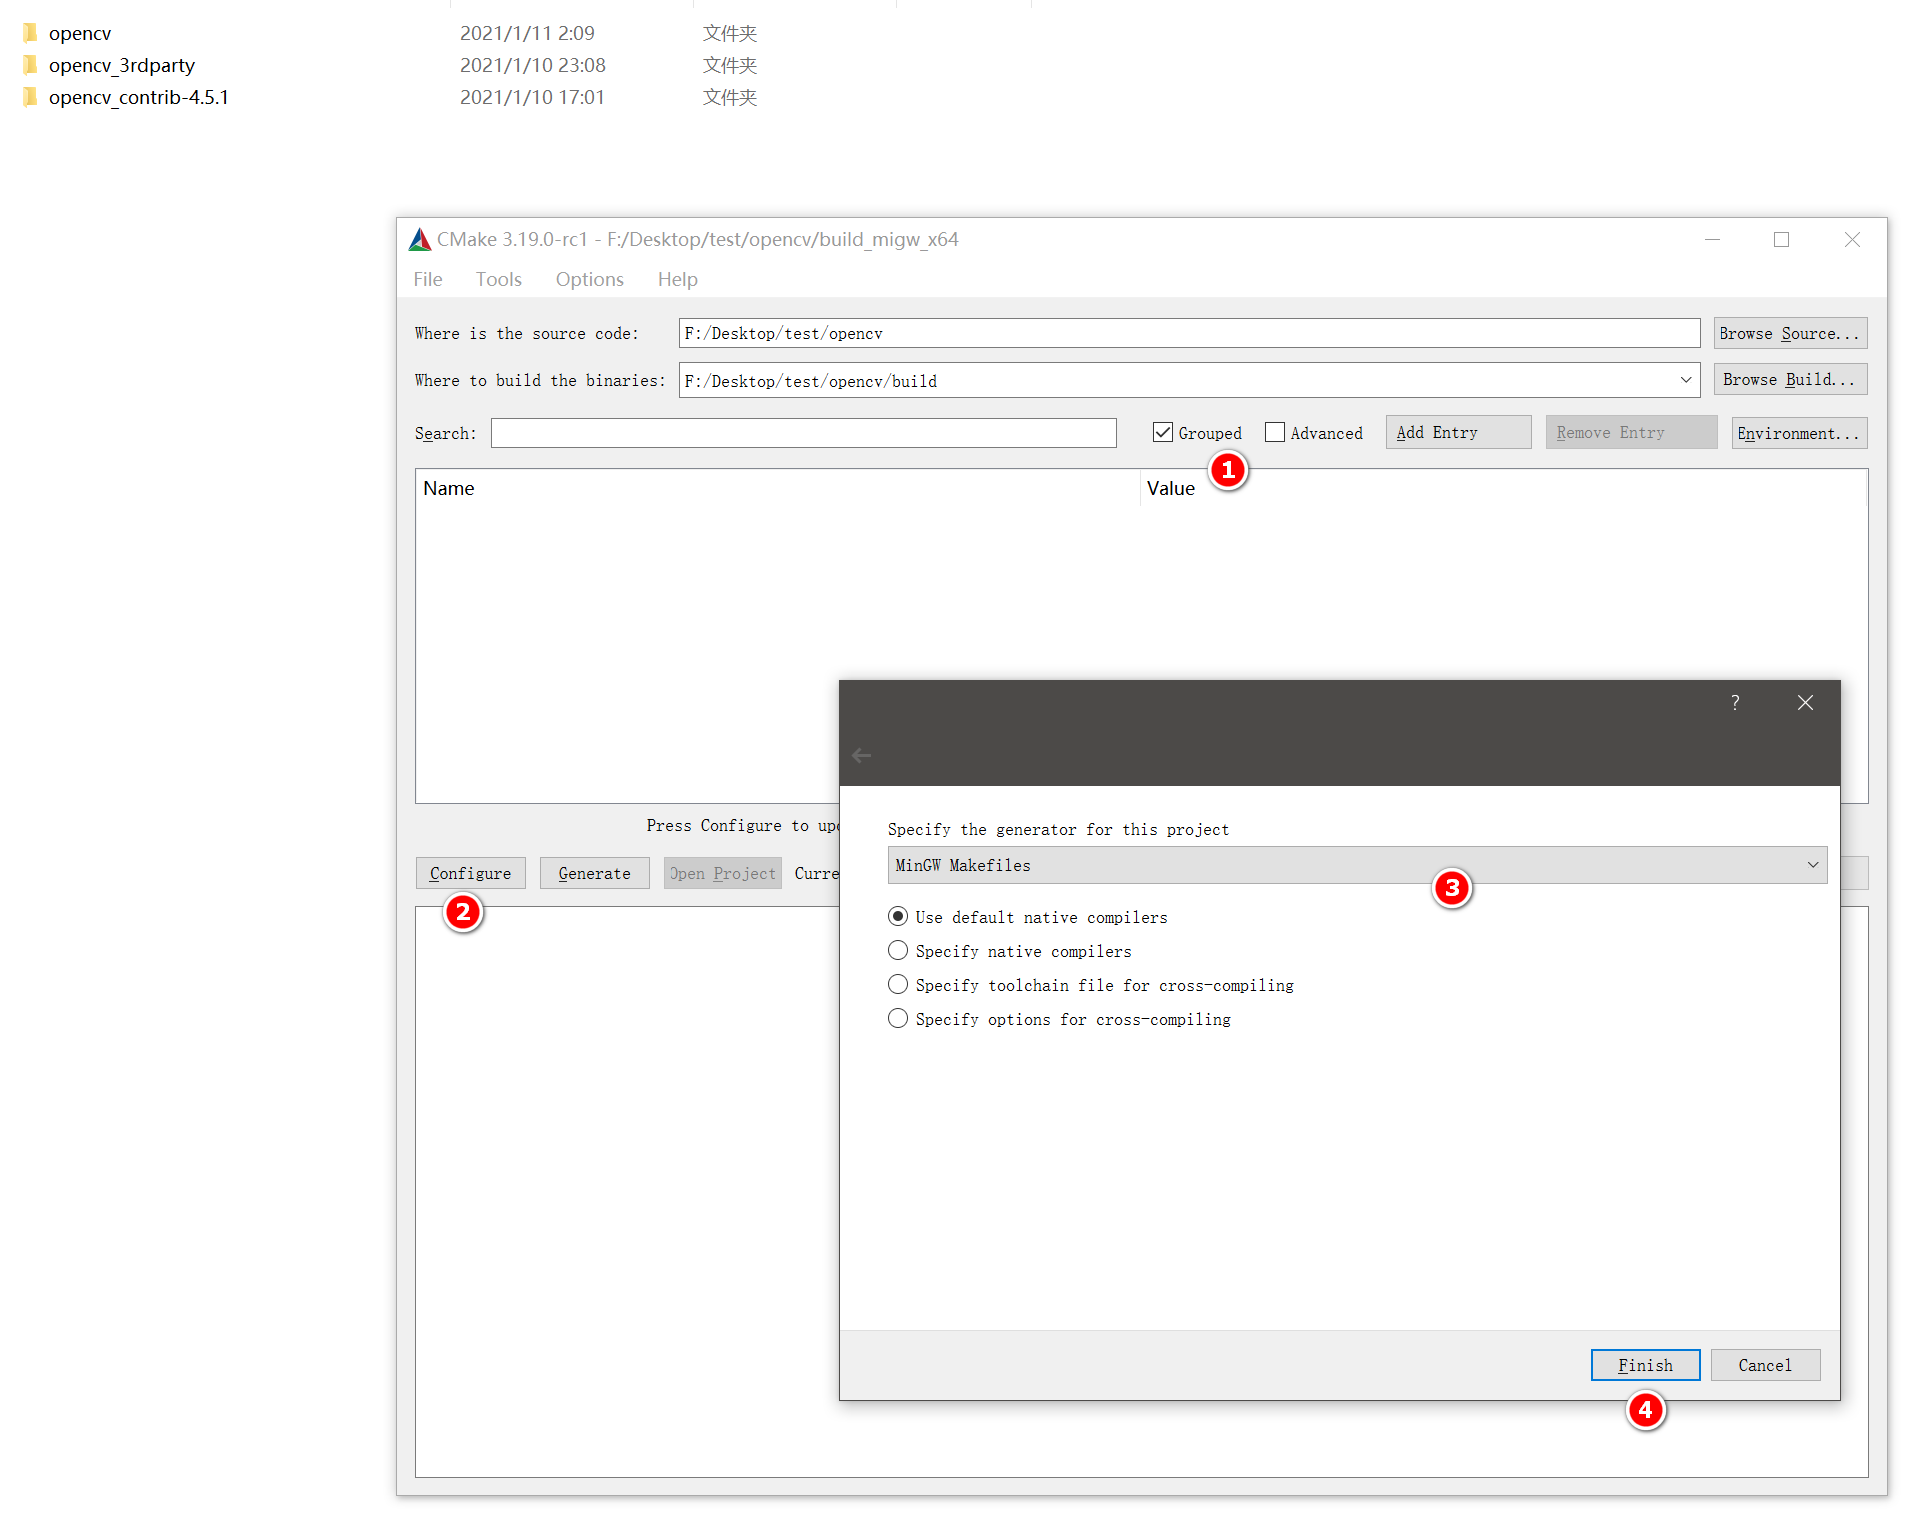Click the source code path field
This screenshot has height=1531, width=1919.
[1189, 333]
